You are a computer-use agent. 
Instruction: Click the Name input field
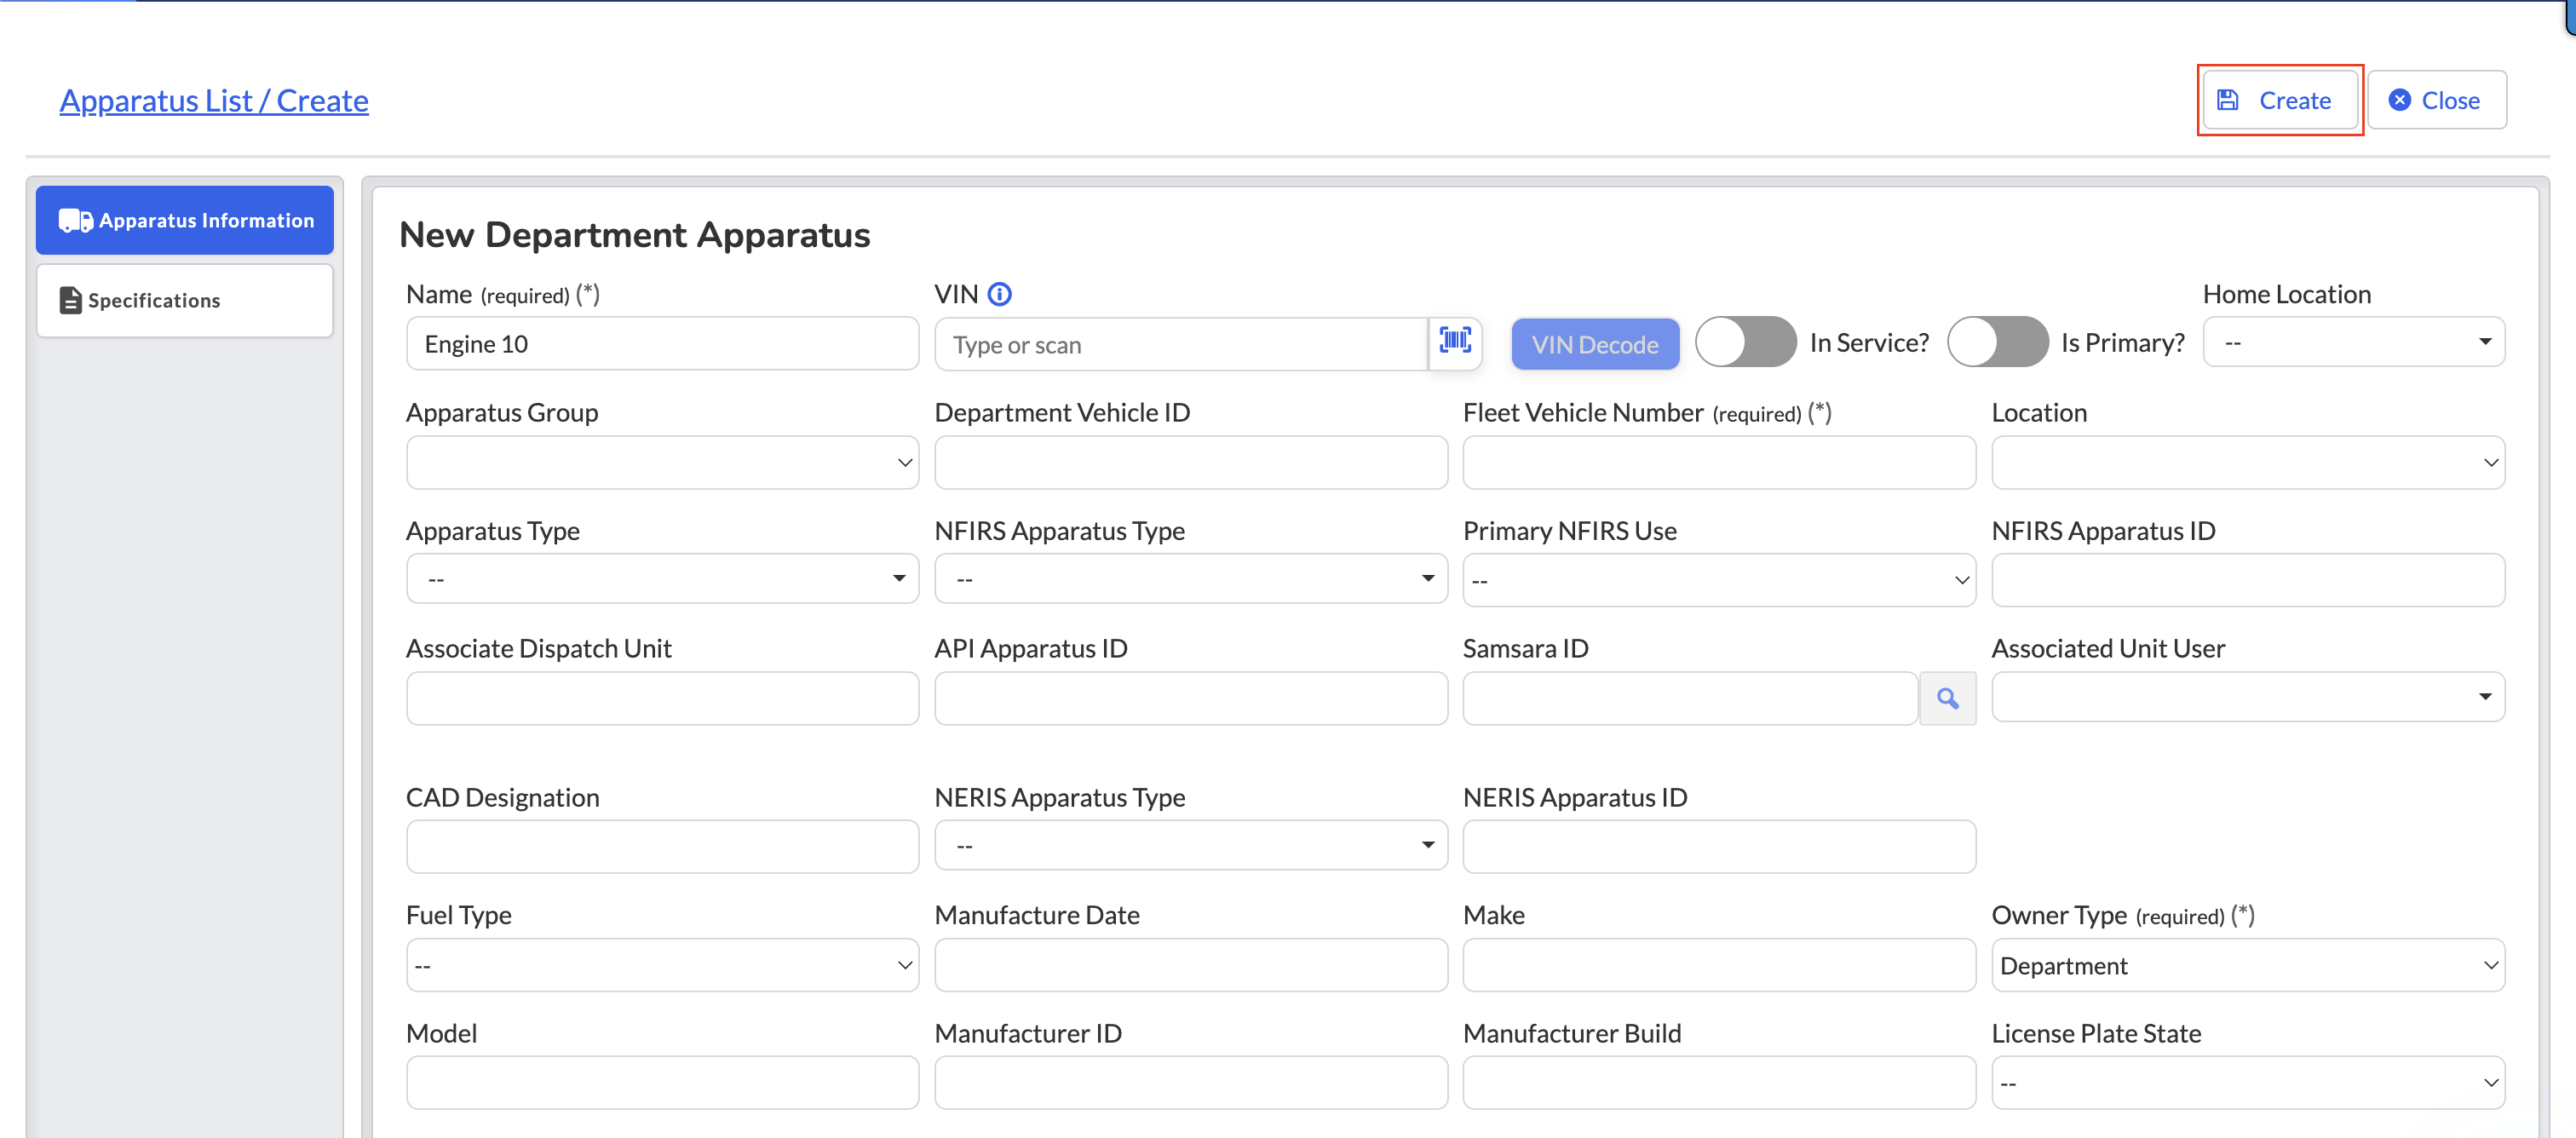click(x=662, y=344)
